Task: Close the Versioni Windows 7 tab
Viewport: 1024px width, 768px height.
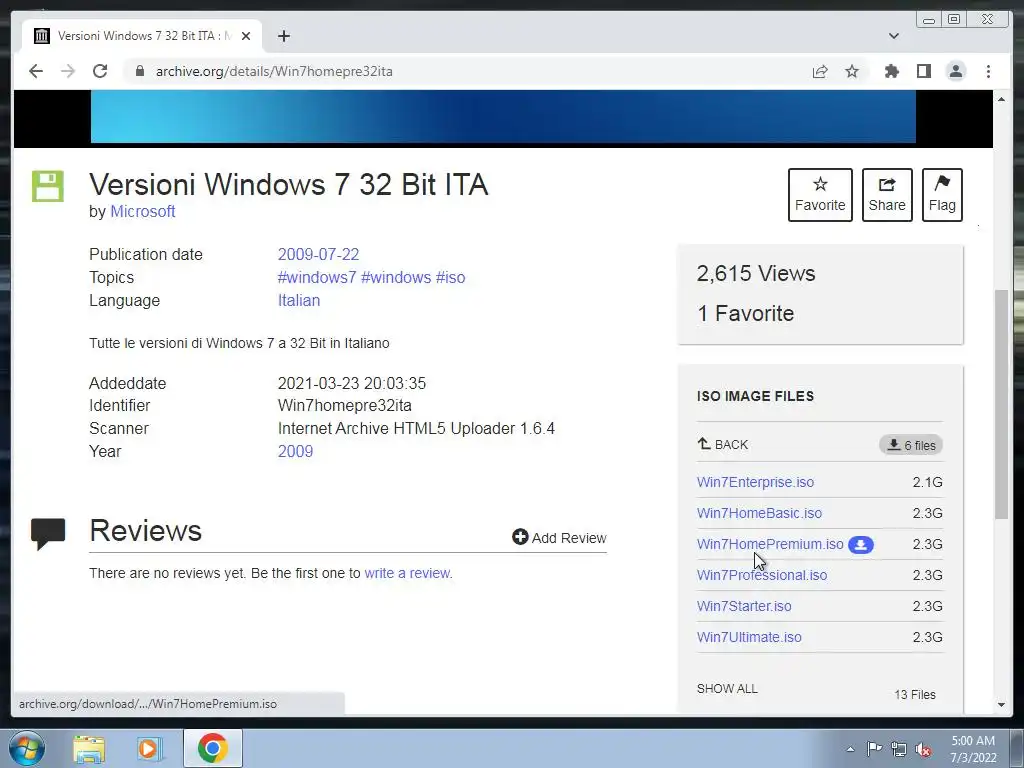Action: click(x=246, y=36)
